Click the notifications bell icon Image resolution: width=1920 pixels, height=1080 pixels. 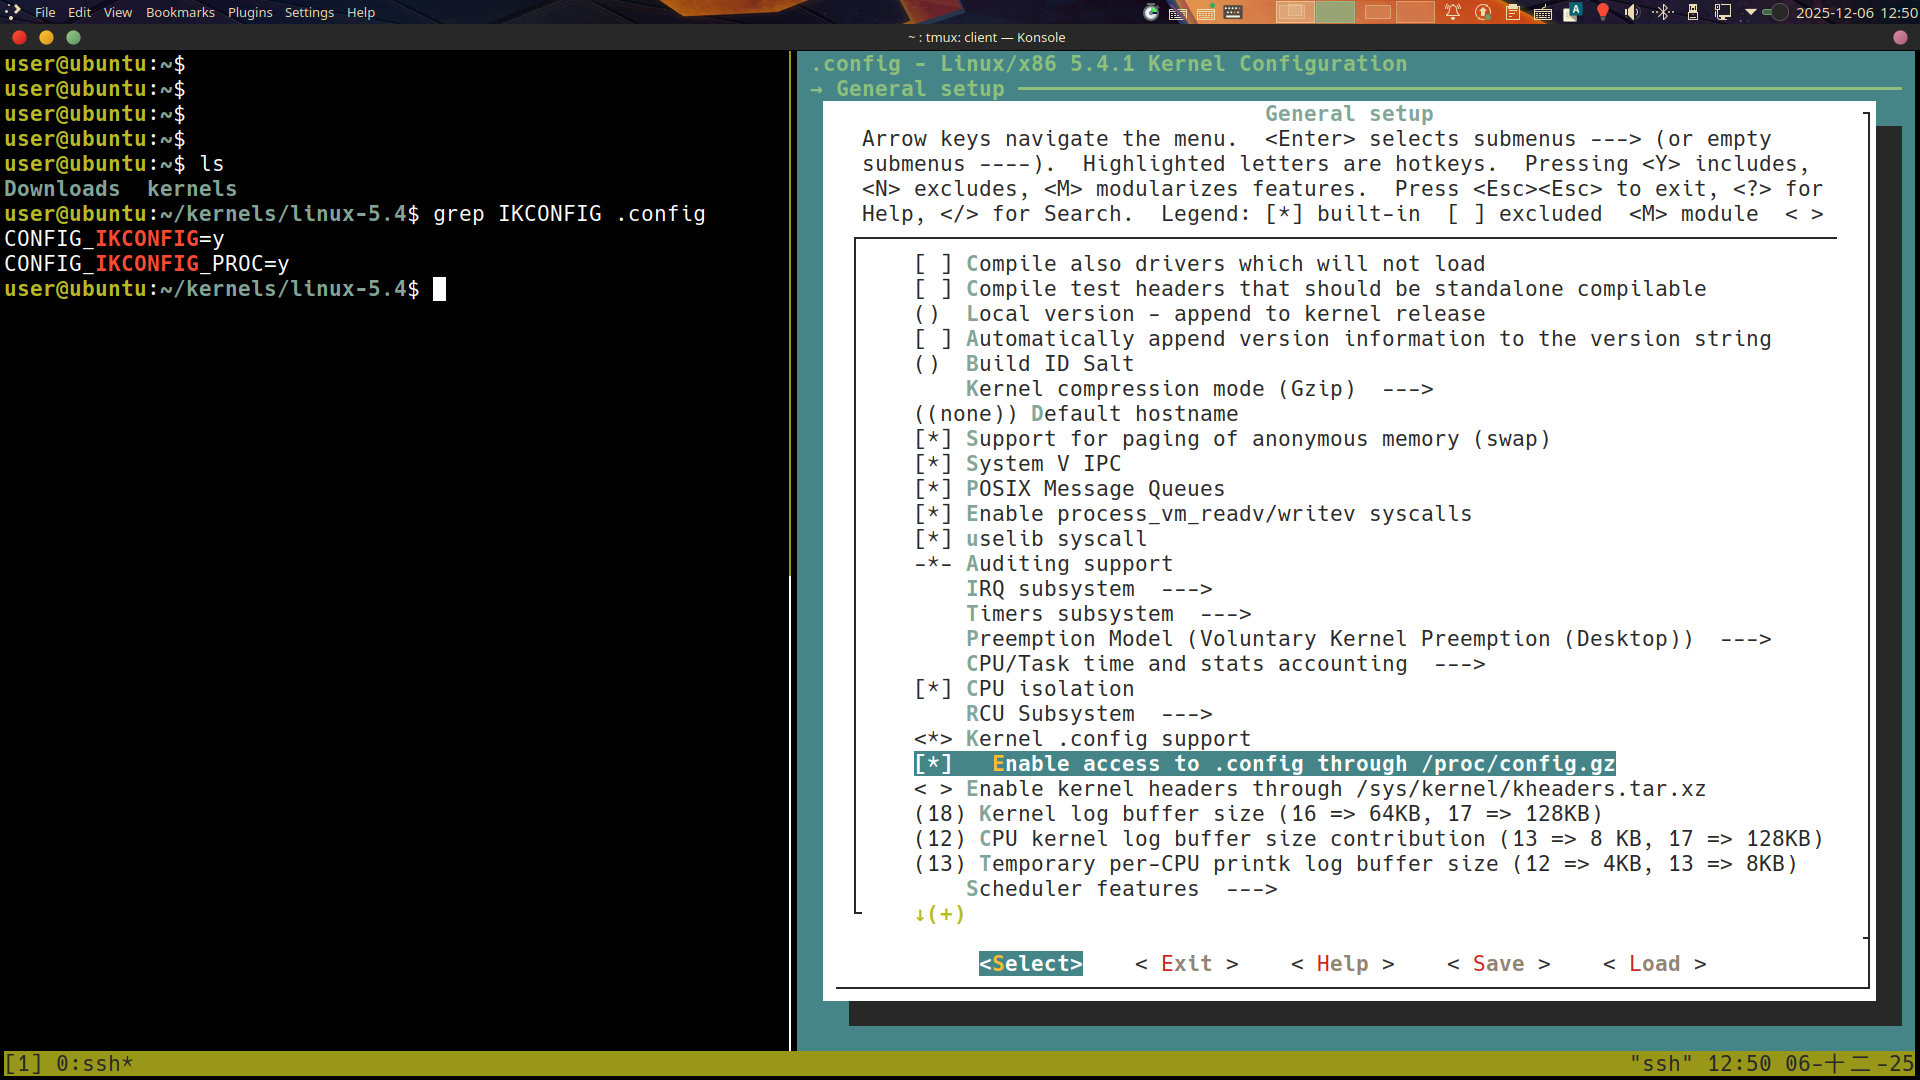tap(1453, 12)
